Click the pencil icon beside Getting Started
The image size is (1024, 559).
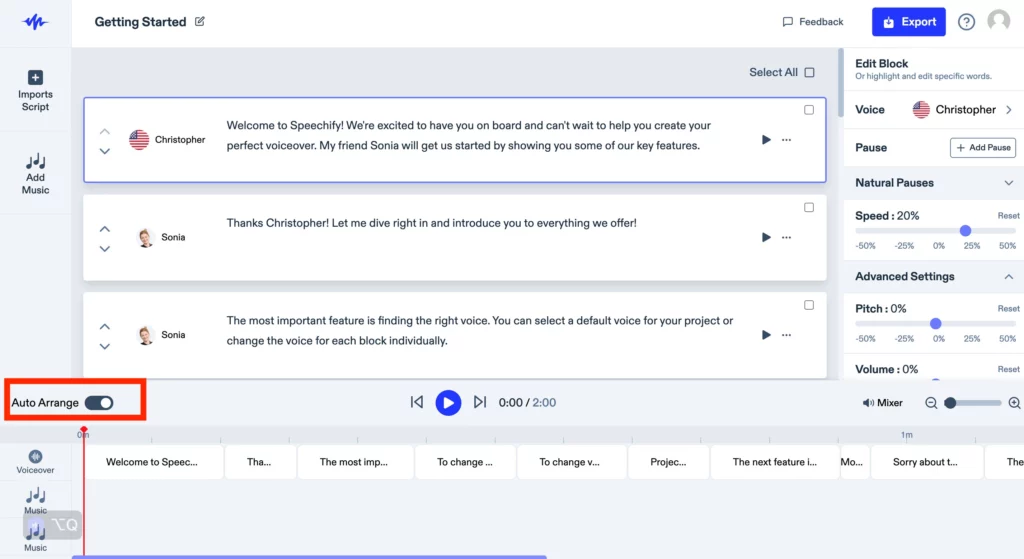click(200, 22)
